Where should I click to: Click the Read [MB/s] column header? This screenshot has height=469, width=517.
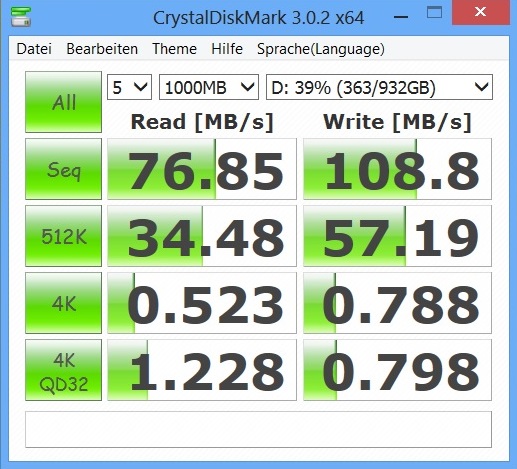[x=202, y=122]
